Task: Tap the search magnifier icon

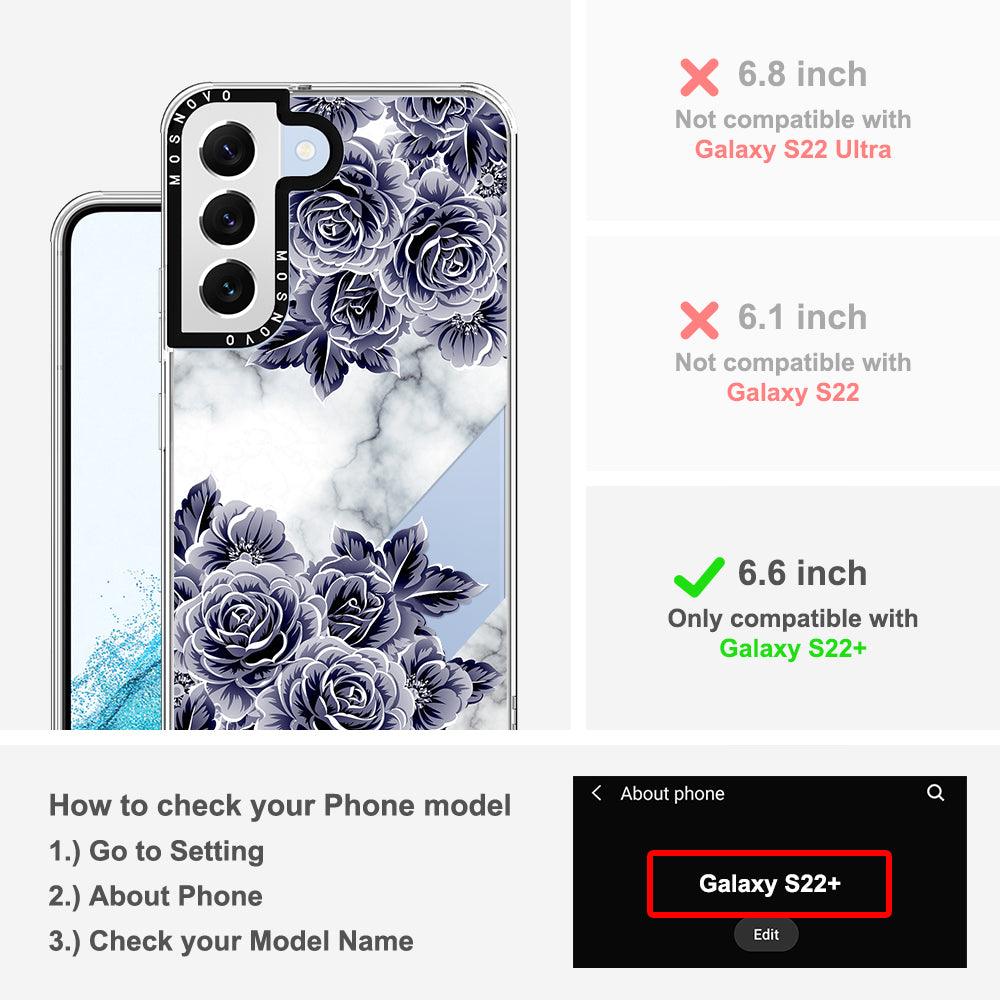Action: 935,793
